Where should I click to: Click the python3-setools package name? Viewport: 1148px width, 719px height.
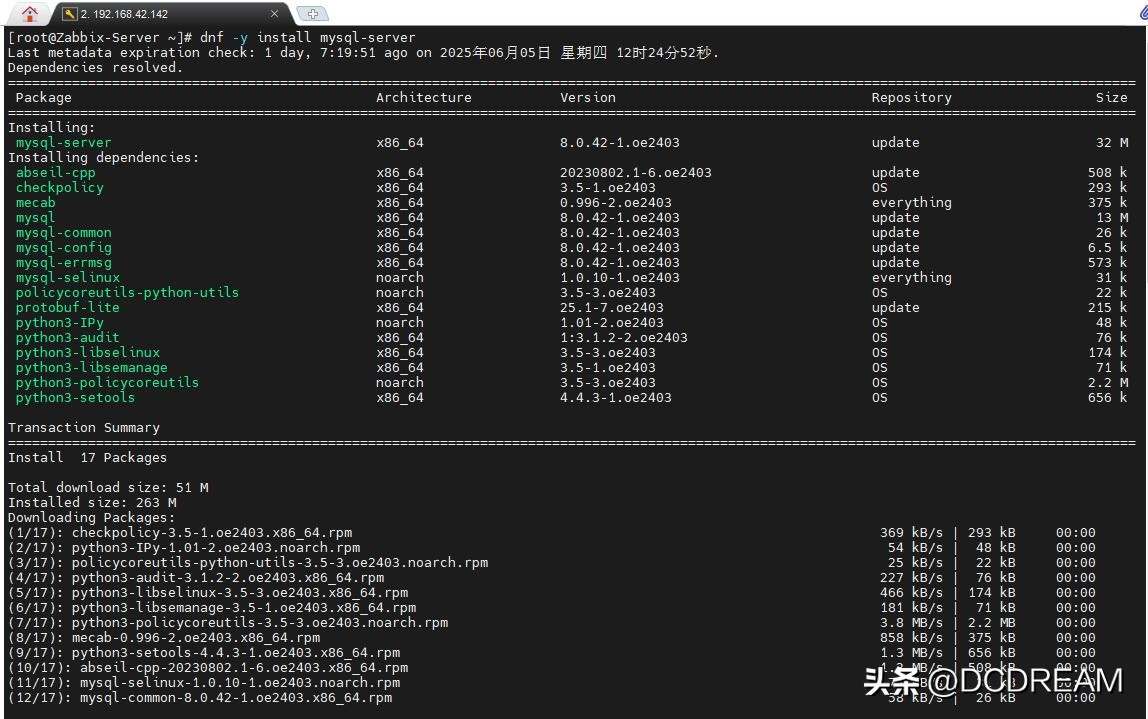[x=75, y=397]
